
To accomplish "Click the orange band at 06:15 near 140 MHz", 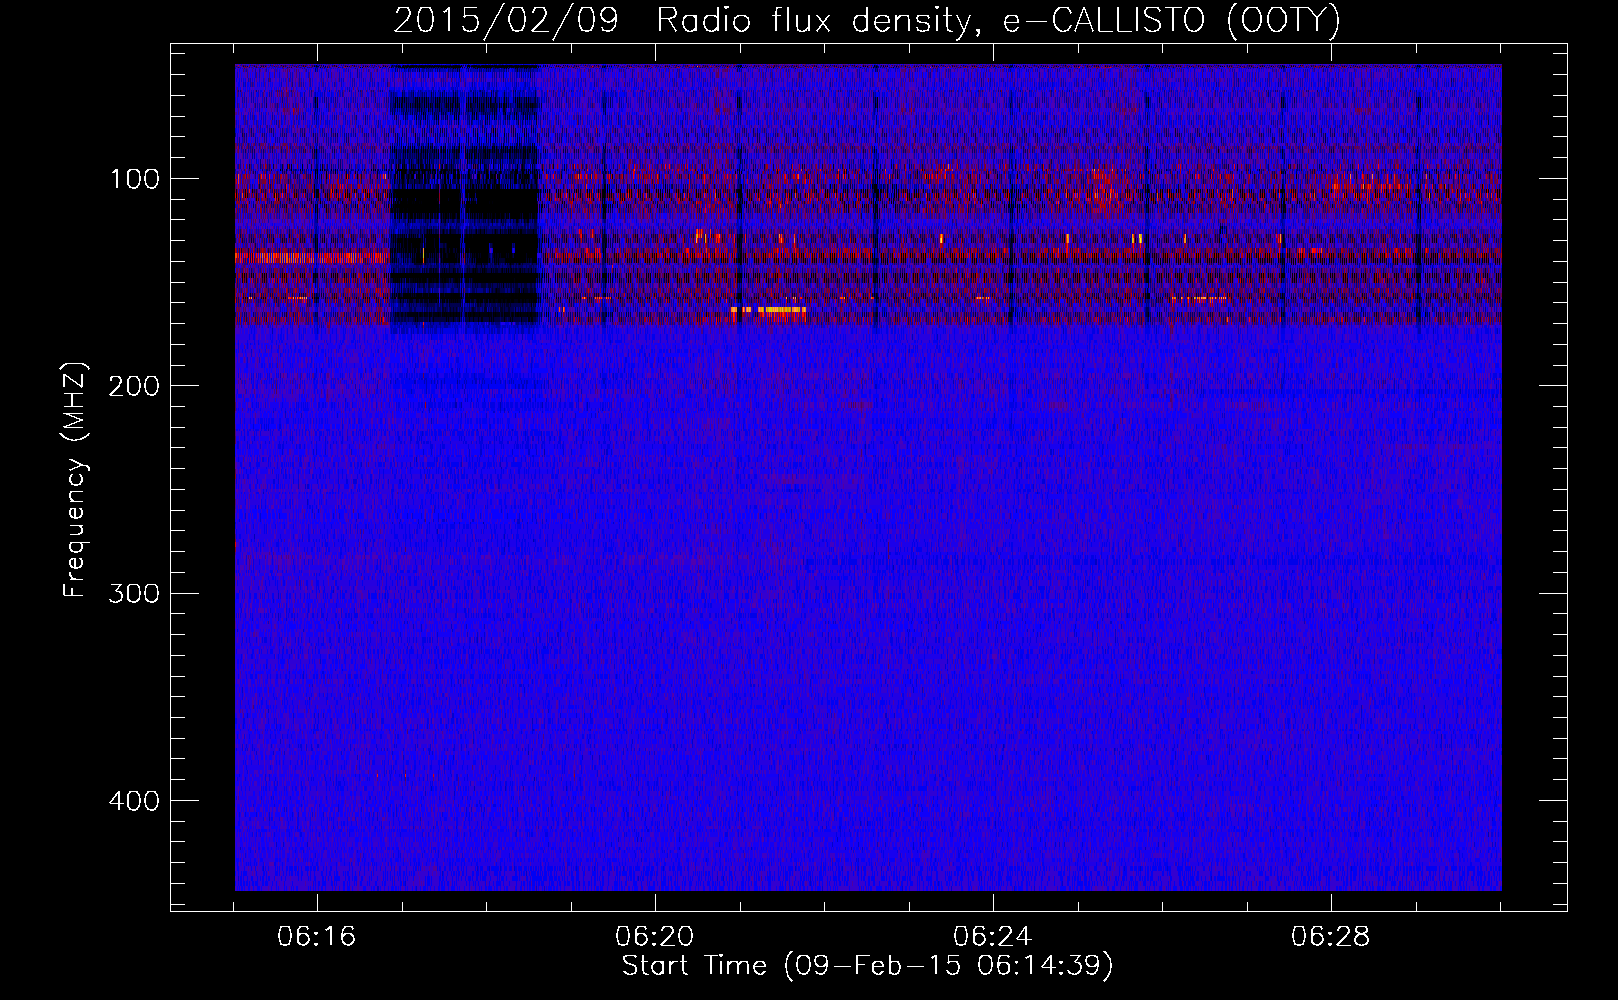I will point(311,257).
